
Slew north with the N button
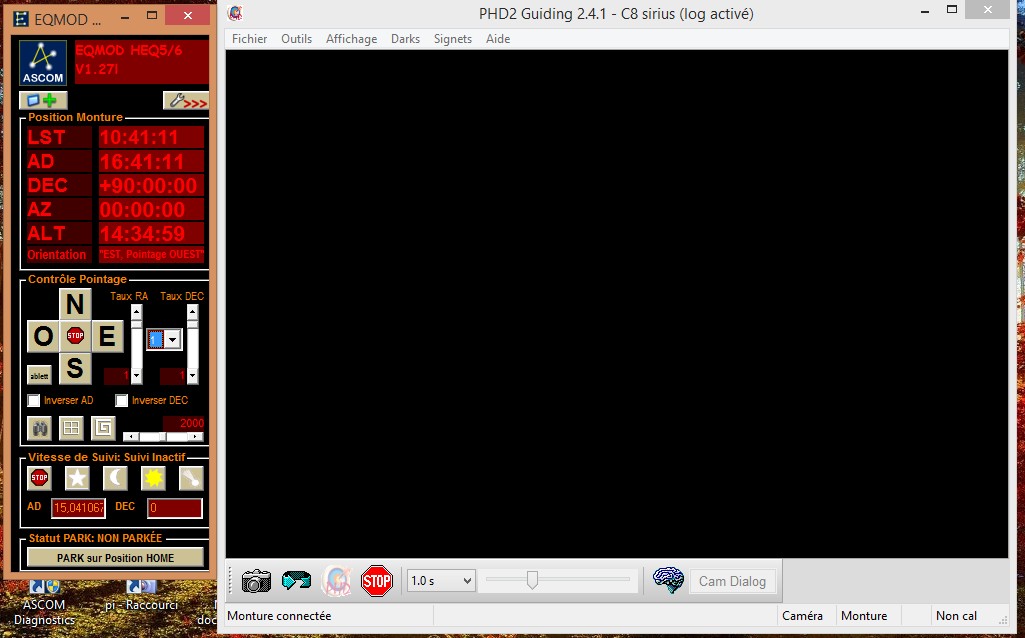pos(75,305)
